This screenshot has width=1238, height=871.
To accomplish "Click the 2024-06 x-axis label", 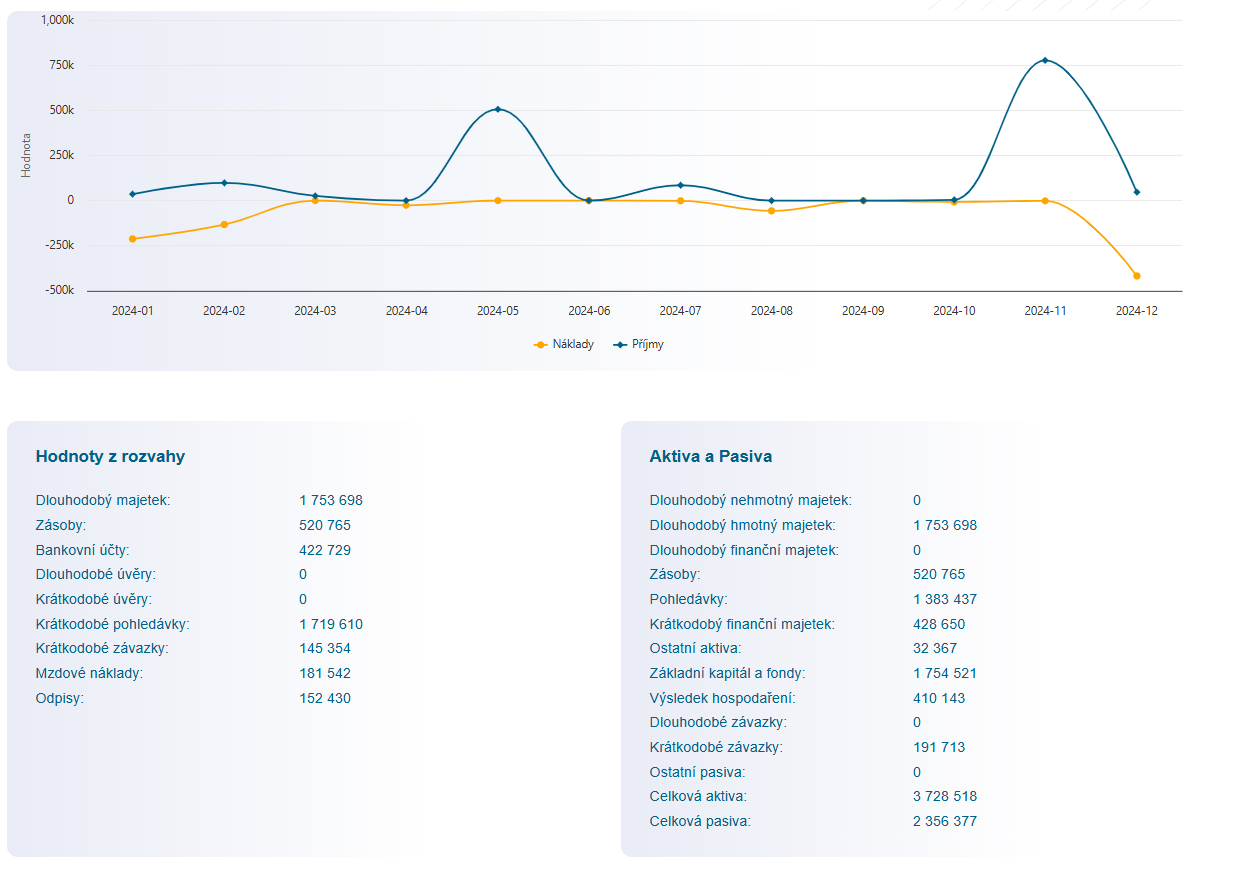I will click(x=589, y=311).
